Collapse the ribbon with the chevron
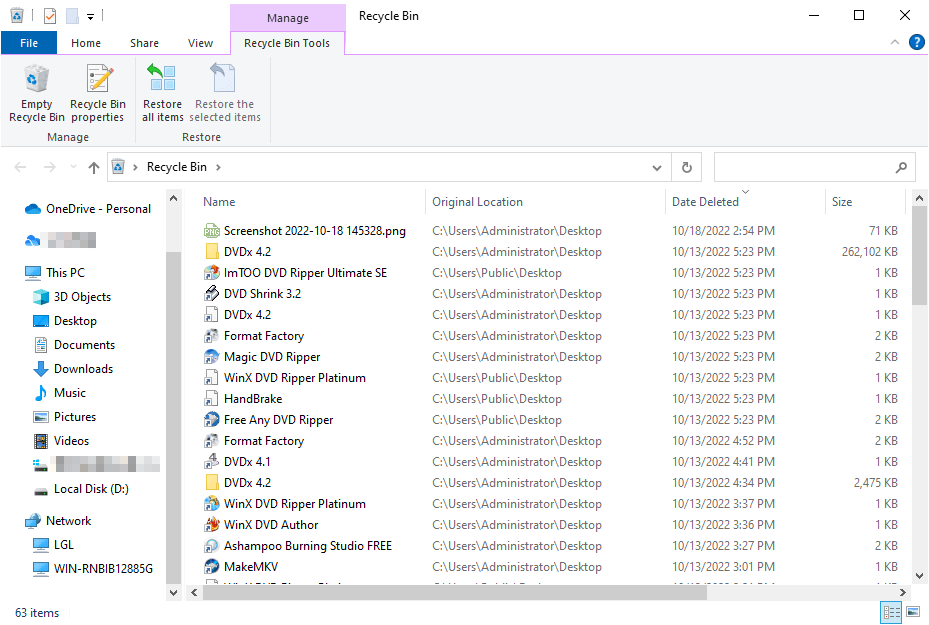Viewport: 929px width, 625px height. pyautogui.click(x=895, y=42)
